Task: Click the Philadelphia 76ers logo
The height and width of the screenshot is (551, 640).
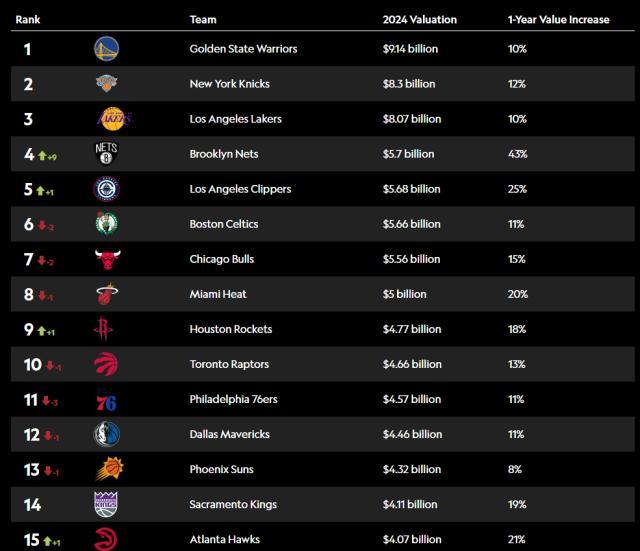Action: pos(106,400)
